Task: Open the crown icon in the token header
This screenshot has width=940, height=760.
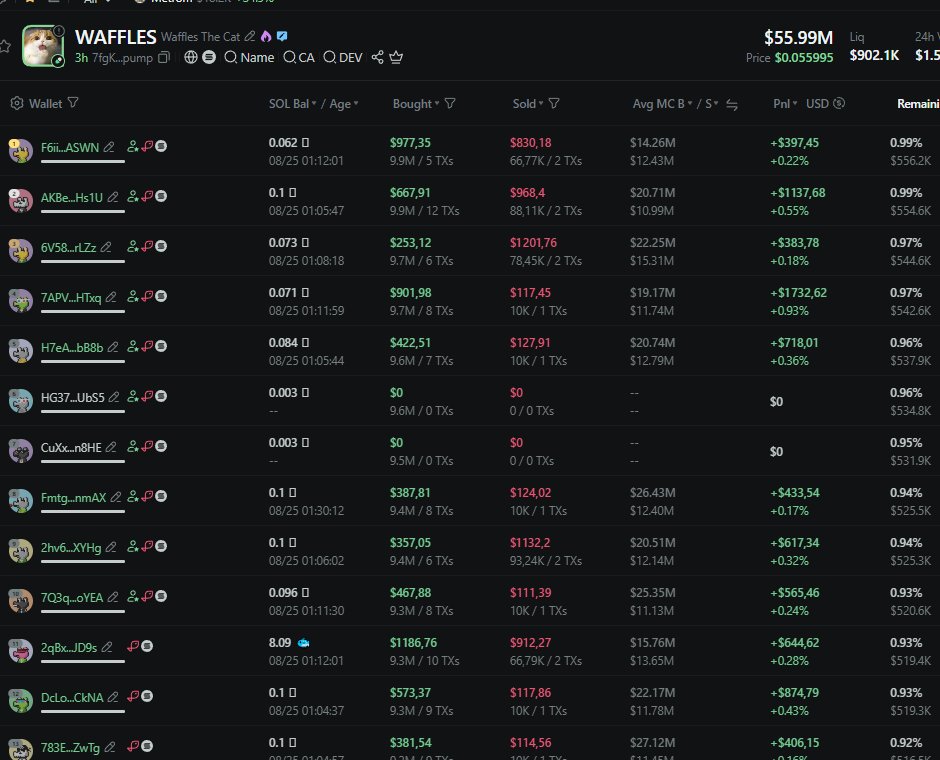Action: [x=396, y=58]
